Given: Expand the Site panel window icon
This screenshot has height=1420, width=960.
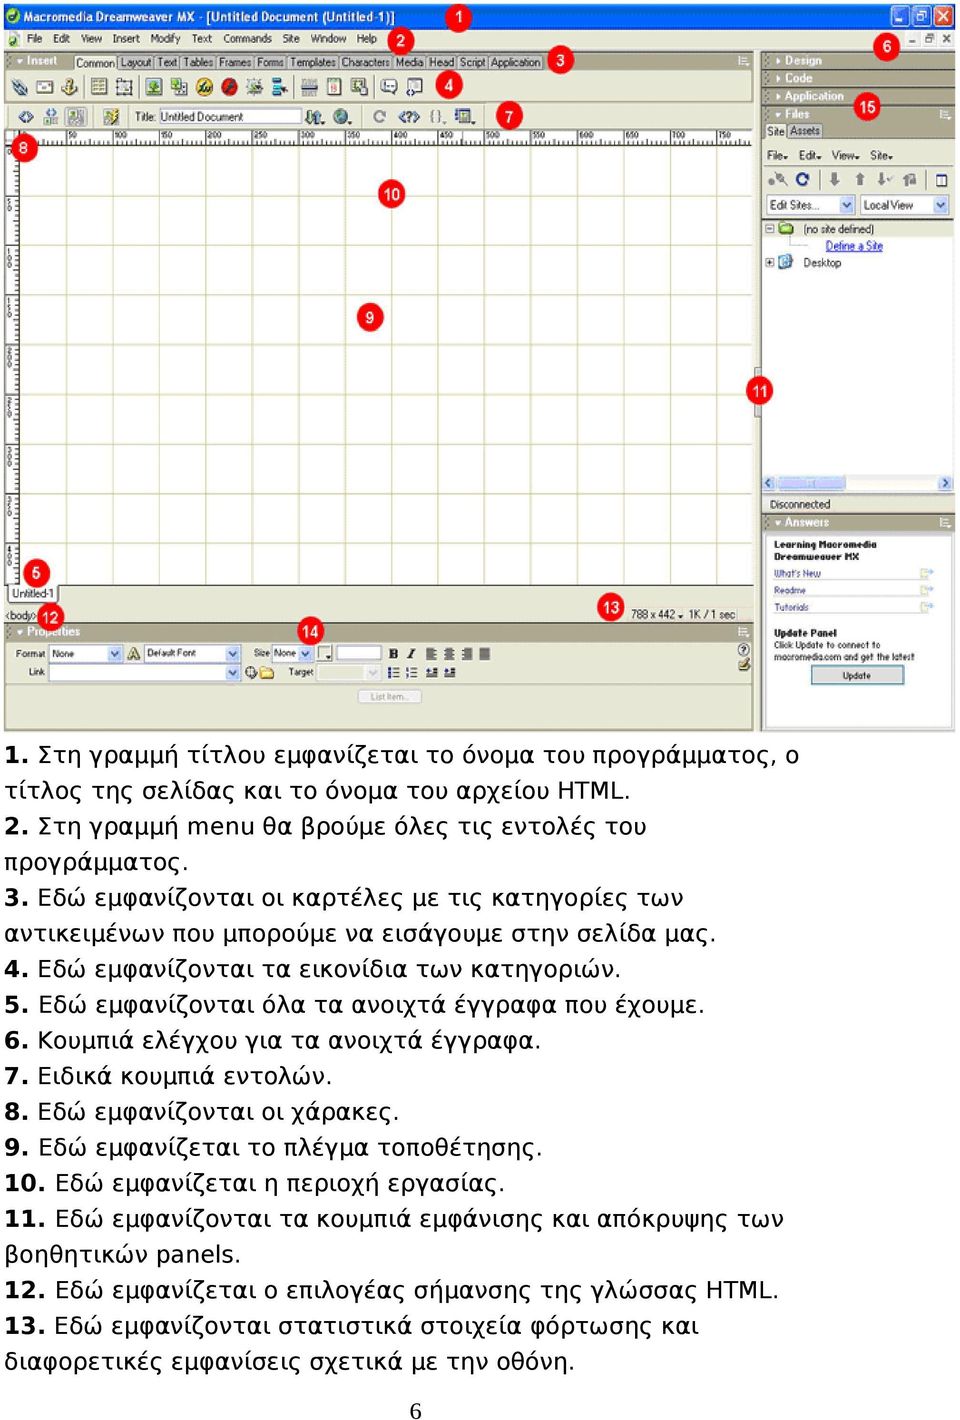Looking at the screenshot, I should click(941, 180).
